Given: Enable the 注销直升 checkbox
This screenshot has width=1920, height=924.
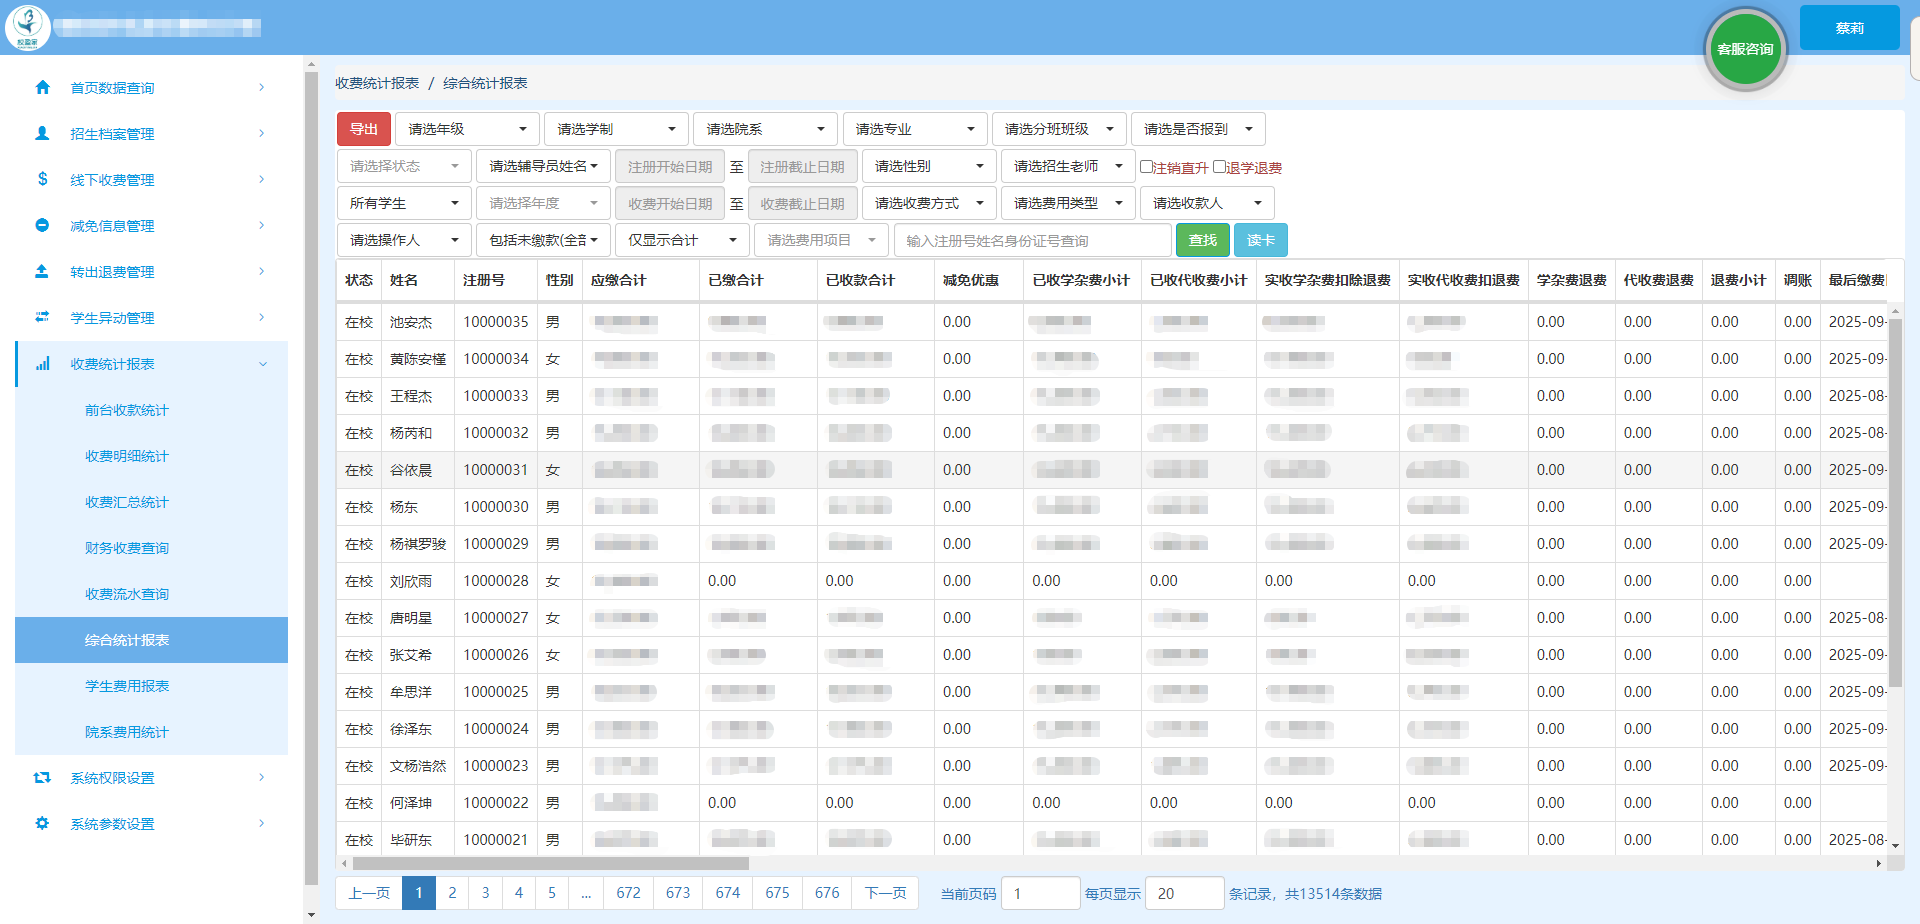Looking at the screenshot, I should tap(1146, 167).
